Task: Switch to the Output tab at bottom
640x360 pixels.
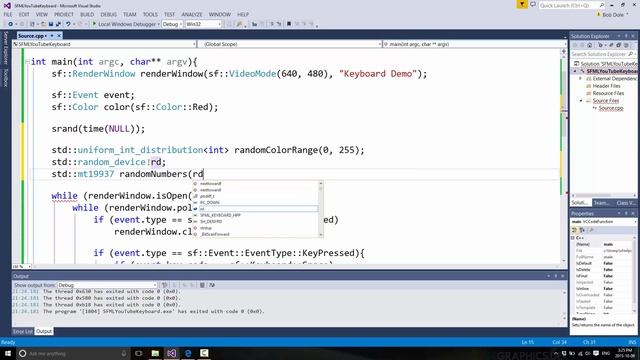Action: tap(44, 331)
